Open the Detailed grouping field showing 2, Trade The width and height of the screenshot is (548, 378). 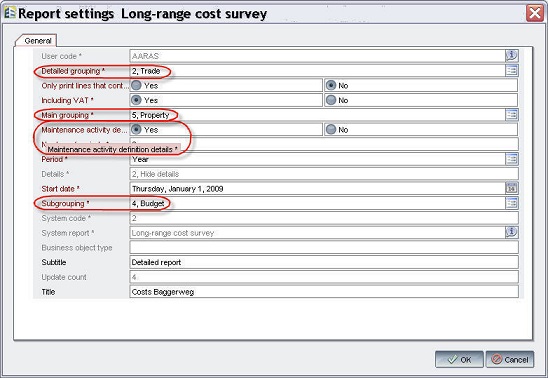[x=317, y=71]
